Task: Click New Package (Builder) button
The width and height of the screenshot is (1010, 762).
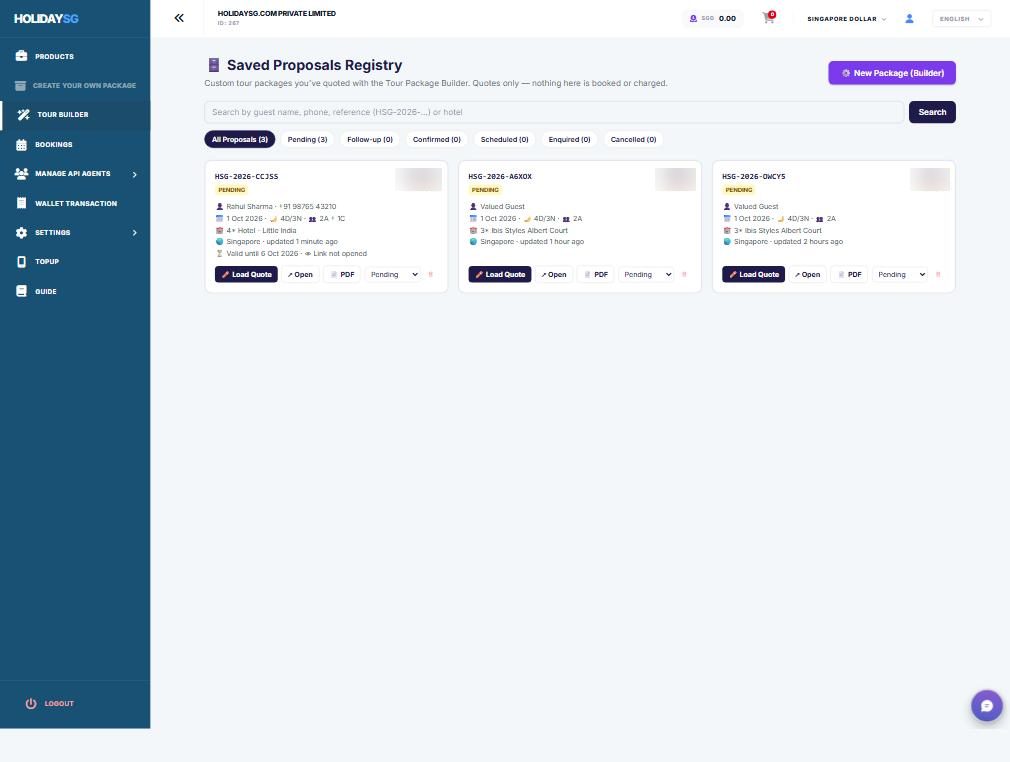Action: pyautogui.click(x=891, y=73)
